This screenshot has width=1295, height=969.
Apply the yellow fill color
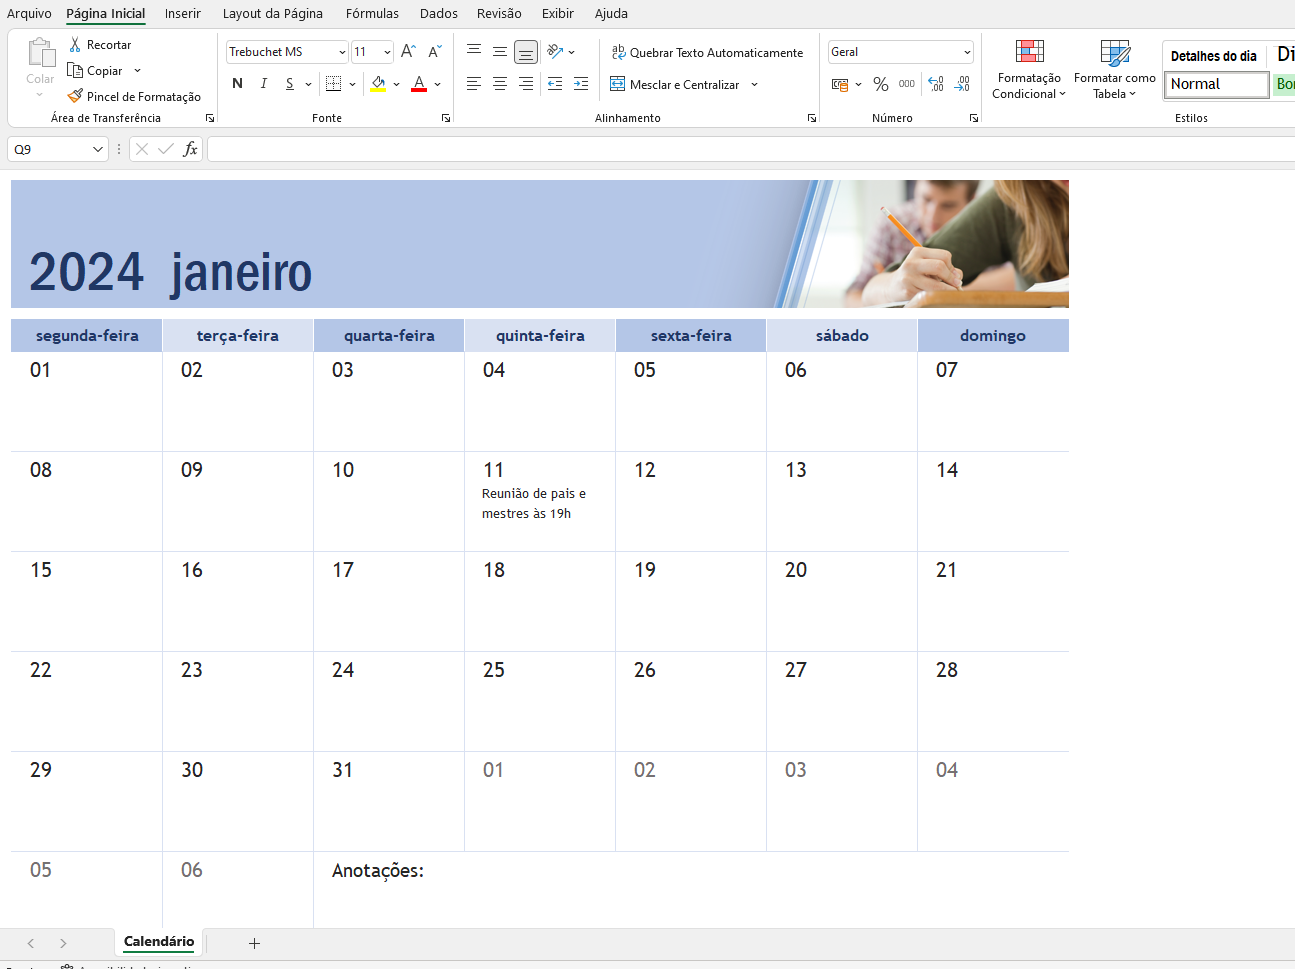pos(378,84)
